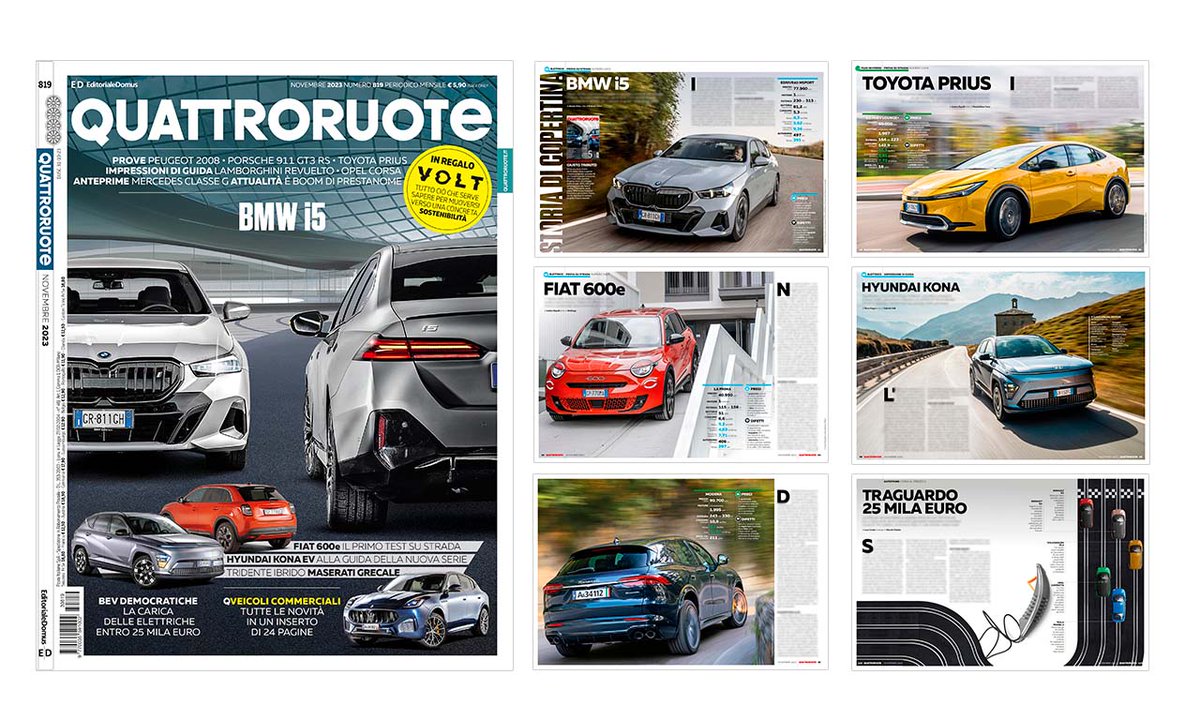The height and width of the screenshot is (720, 1200).
Task: Toggle the Pregi section on Fiat 600e spread
Action: coord(755,387)
